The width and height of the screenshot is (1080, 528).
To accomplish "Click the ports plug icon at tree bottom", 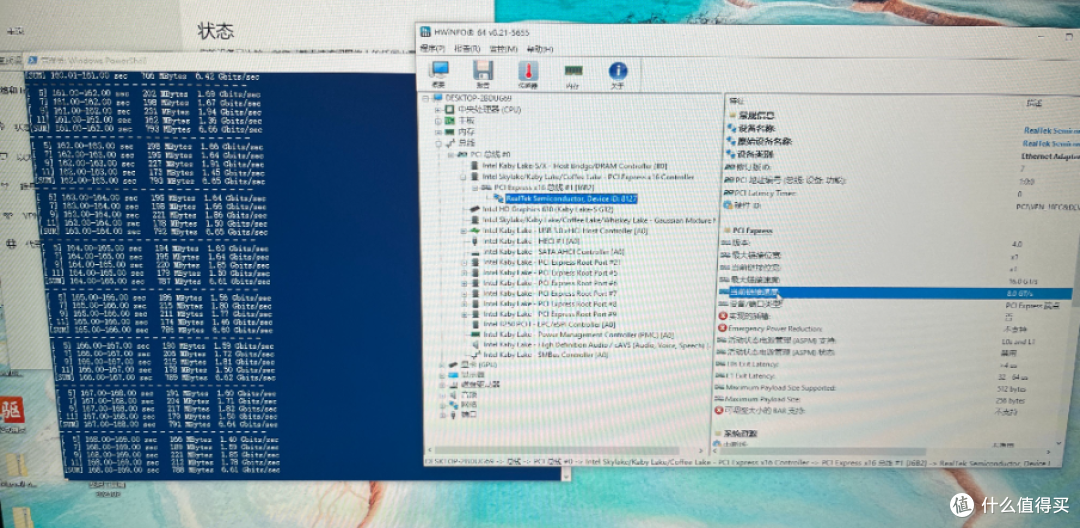I will (x=452, y=415).
